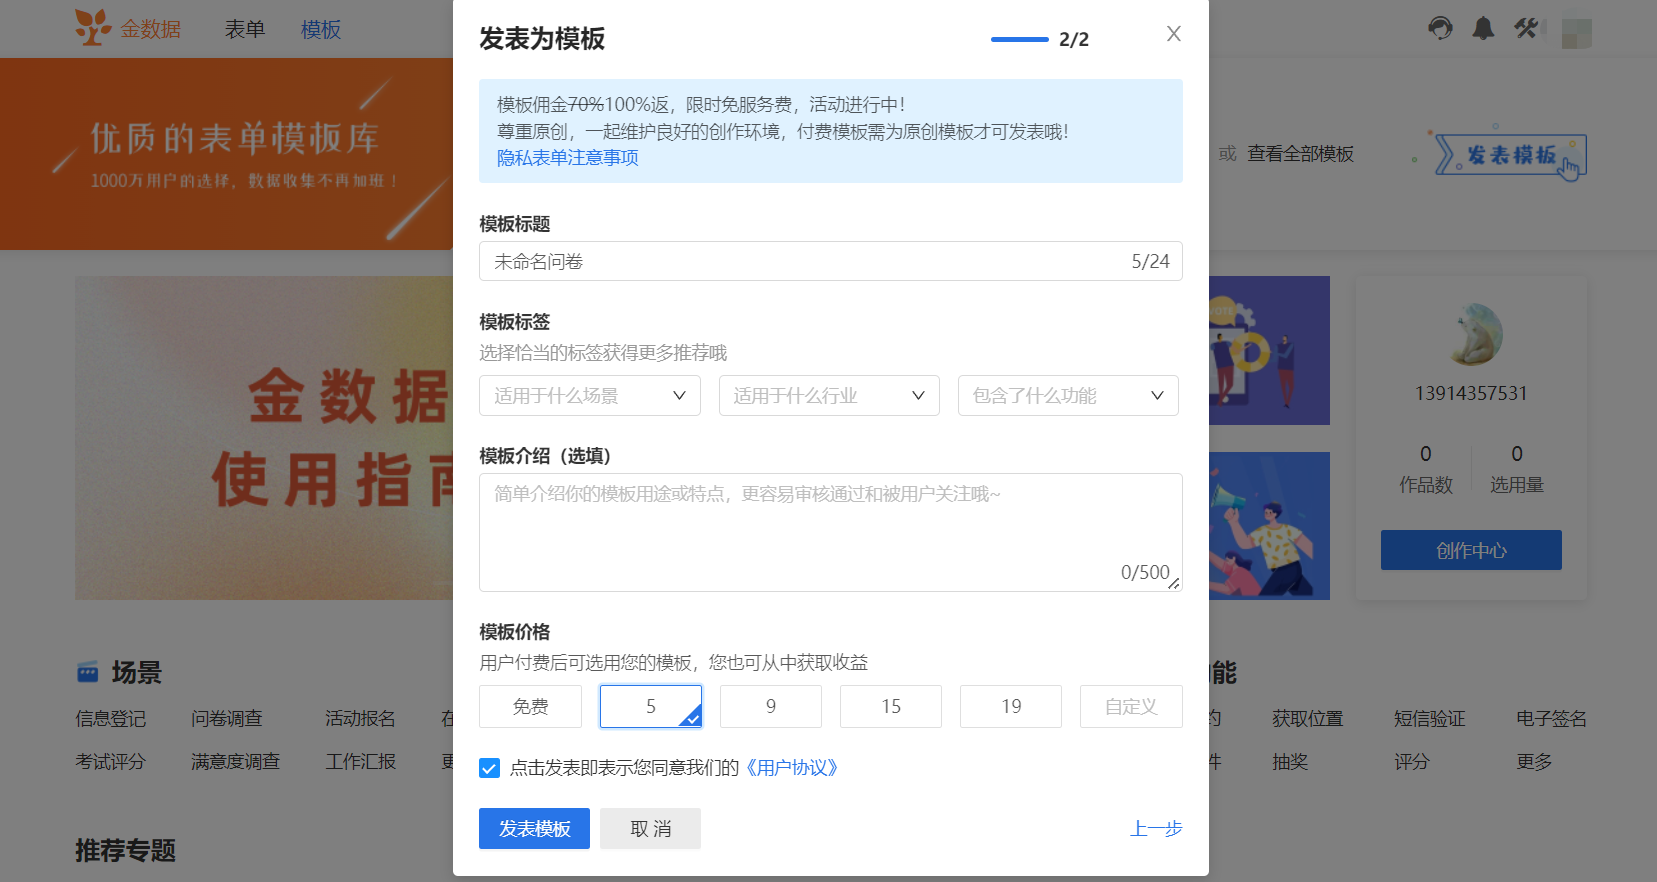Click the phone number 13914357531
This screenshot has height=882, width=1657.
coord(1471,393)
